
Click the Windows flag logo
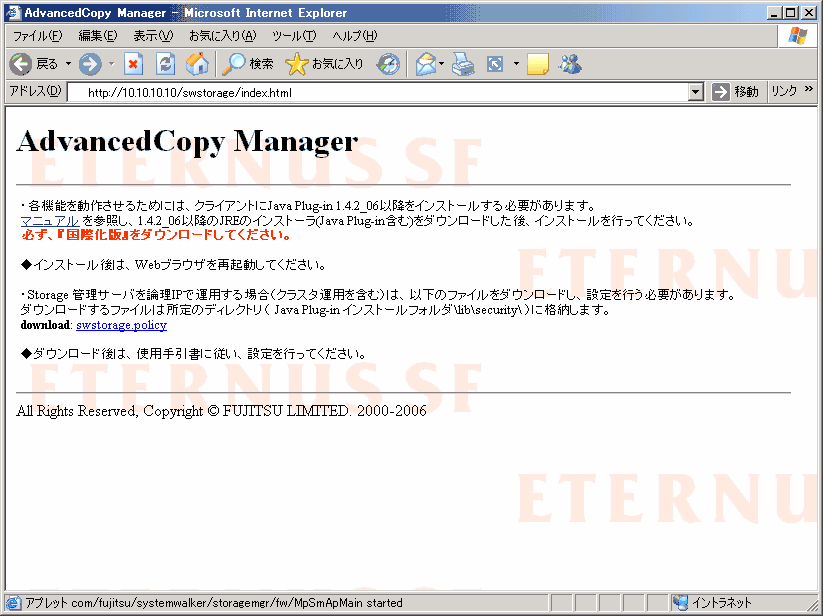click(797, 36)
